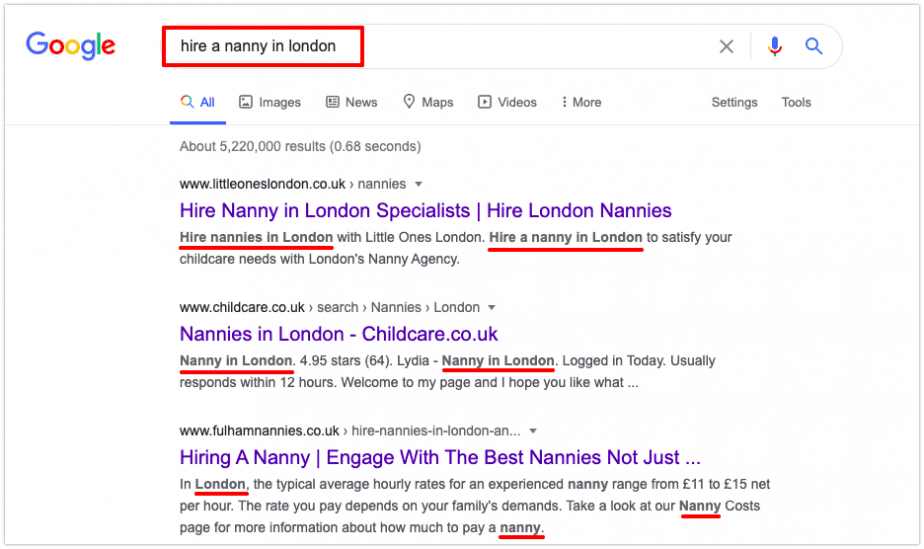
Task: Click snippet text '4.95 stars (64)'
Action: click(x=345, y=361)
